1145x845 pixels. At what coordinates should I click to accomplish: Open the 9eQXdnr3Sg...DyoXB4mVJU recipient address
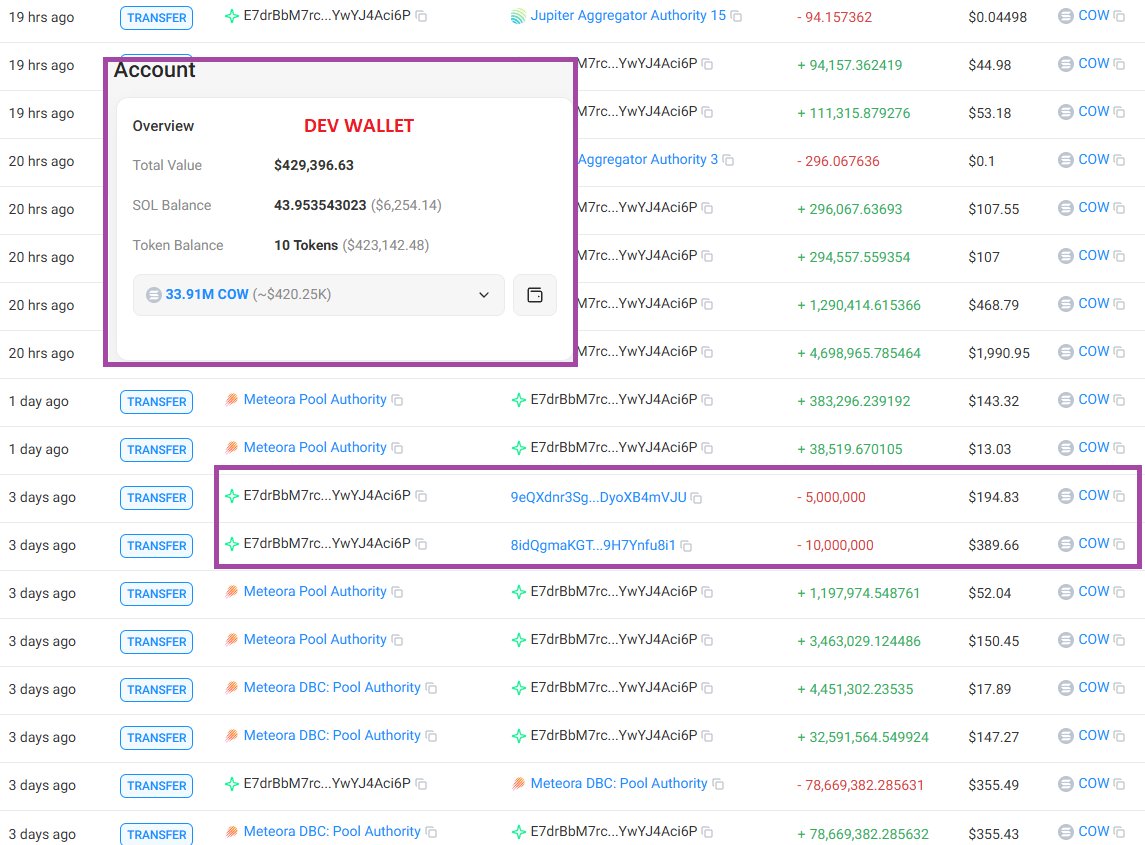point(598,497)
